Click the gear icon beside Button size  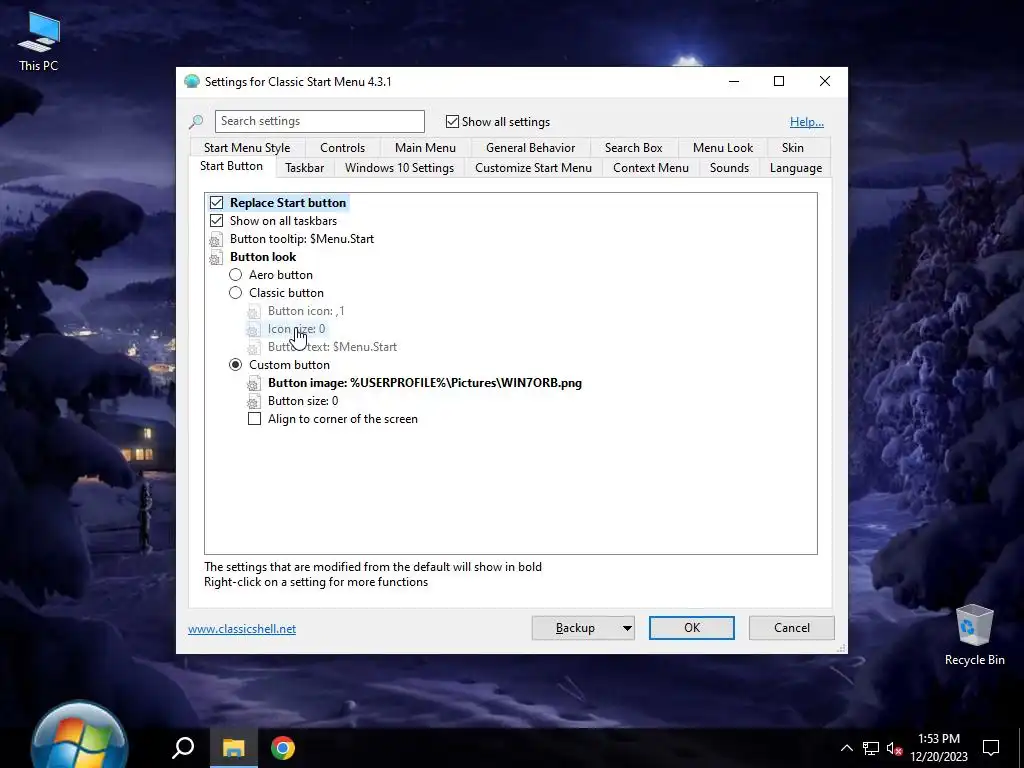click(253, 402)
